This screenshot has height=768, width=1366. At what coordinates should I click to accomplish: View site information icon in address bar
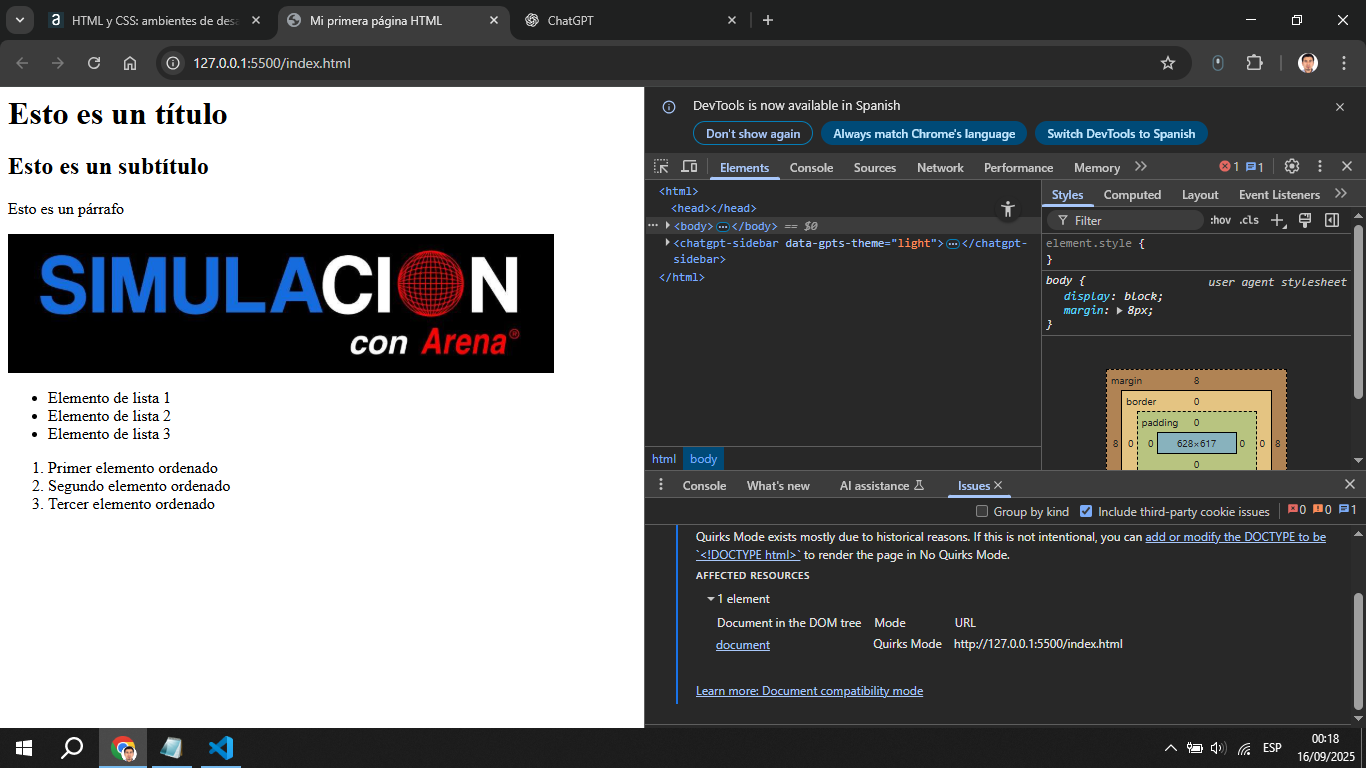coord(174,63)
